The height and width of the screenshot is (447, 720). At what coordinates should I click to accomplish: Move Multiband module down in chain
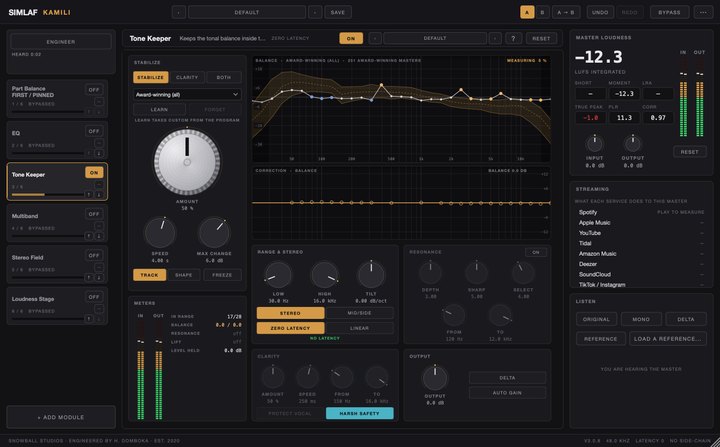click(99, 236)
